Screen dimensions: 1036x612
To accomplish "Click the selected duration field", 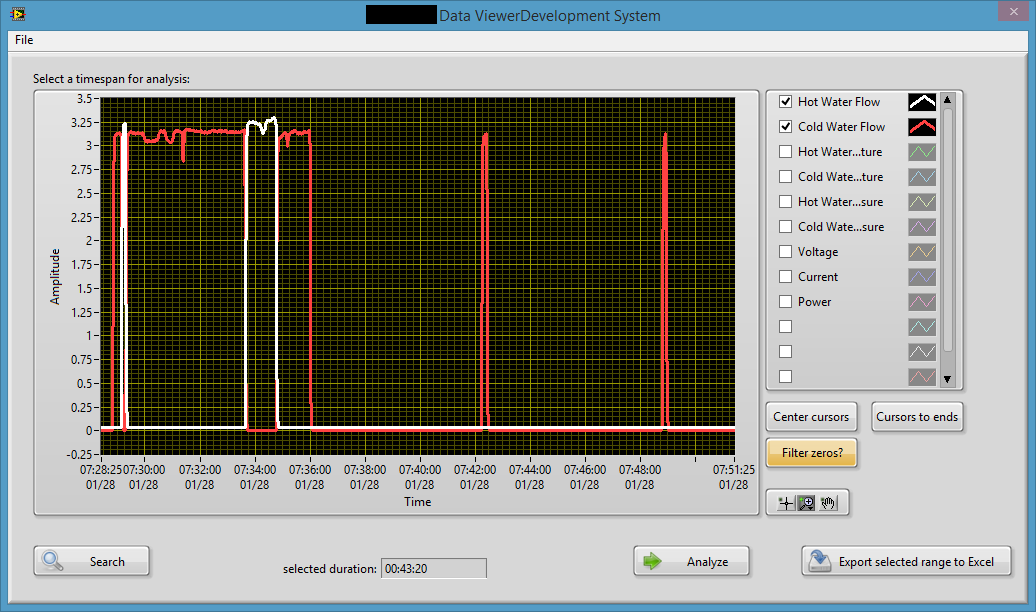I will pos(433,568).
